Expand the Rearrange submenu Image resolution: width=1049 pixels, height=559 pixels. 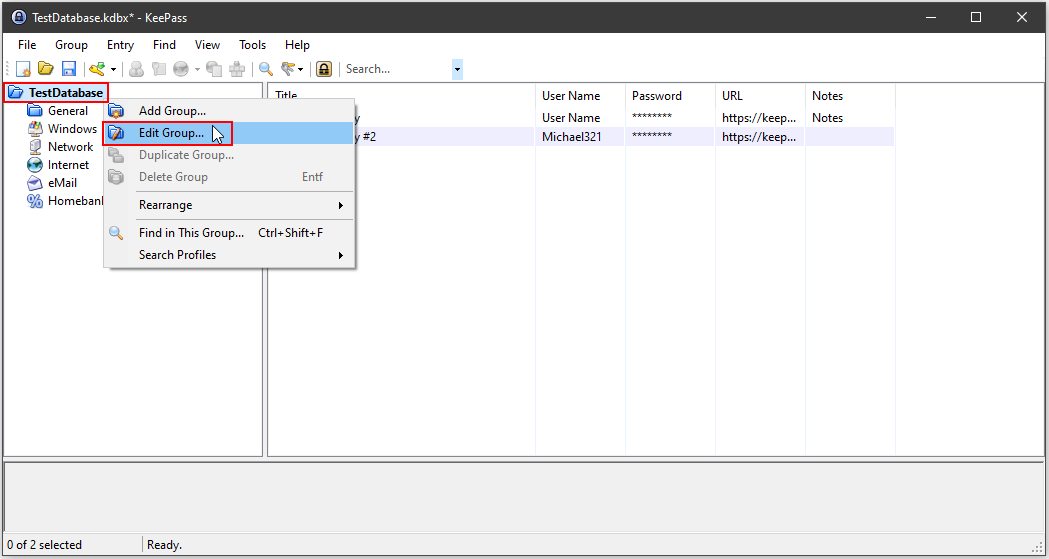click(229, 205)
